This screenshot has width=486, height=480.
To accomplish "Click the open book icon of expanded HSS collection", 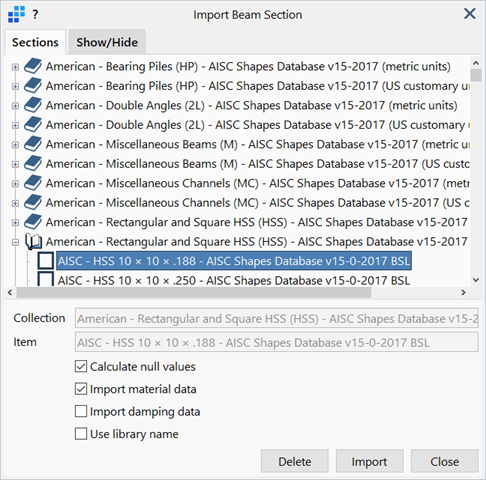I will tap(34, 242).
